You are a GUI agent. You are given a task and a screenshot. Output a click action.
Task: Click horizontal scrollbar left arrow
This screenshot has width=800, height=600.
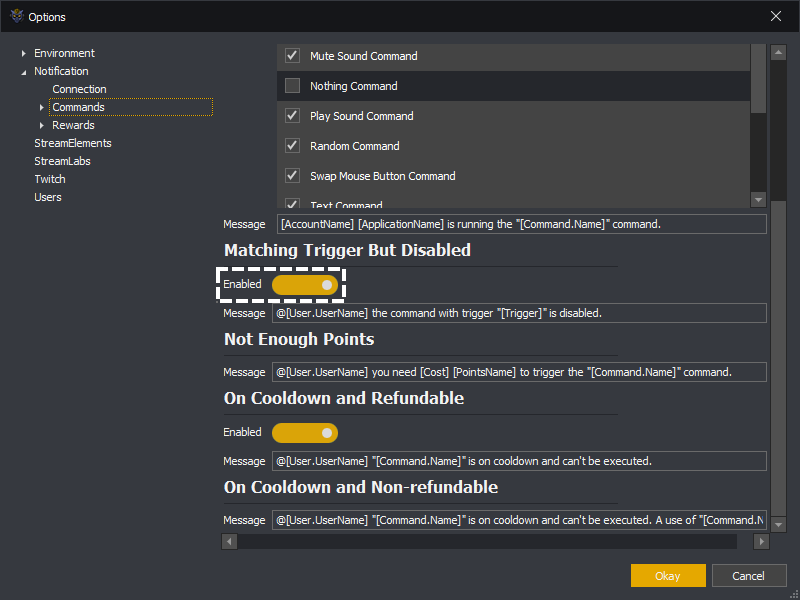[230, 541]
